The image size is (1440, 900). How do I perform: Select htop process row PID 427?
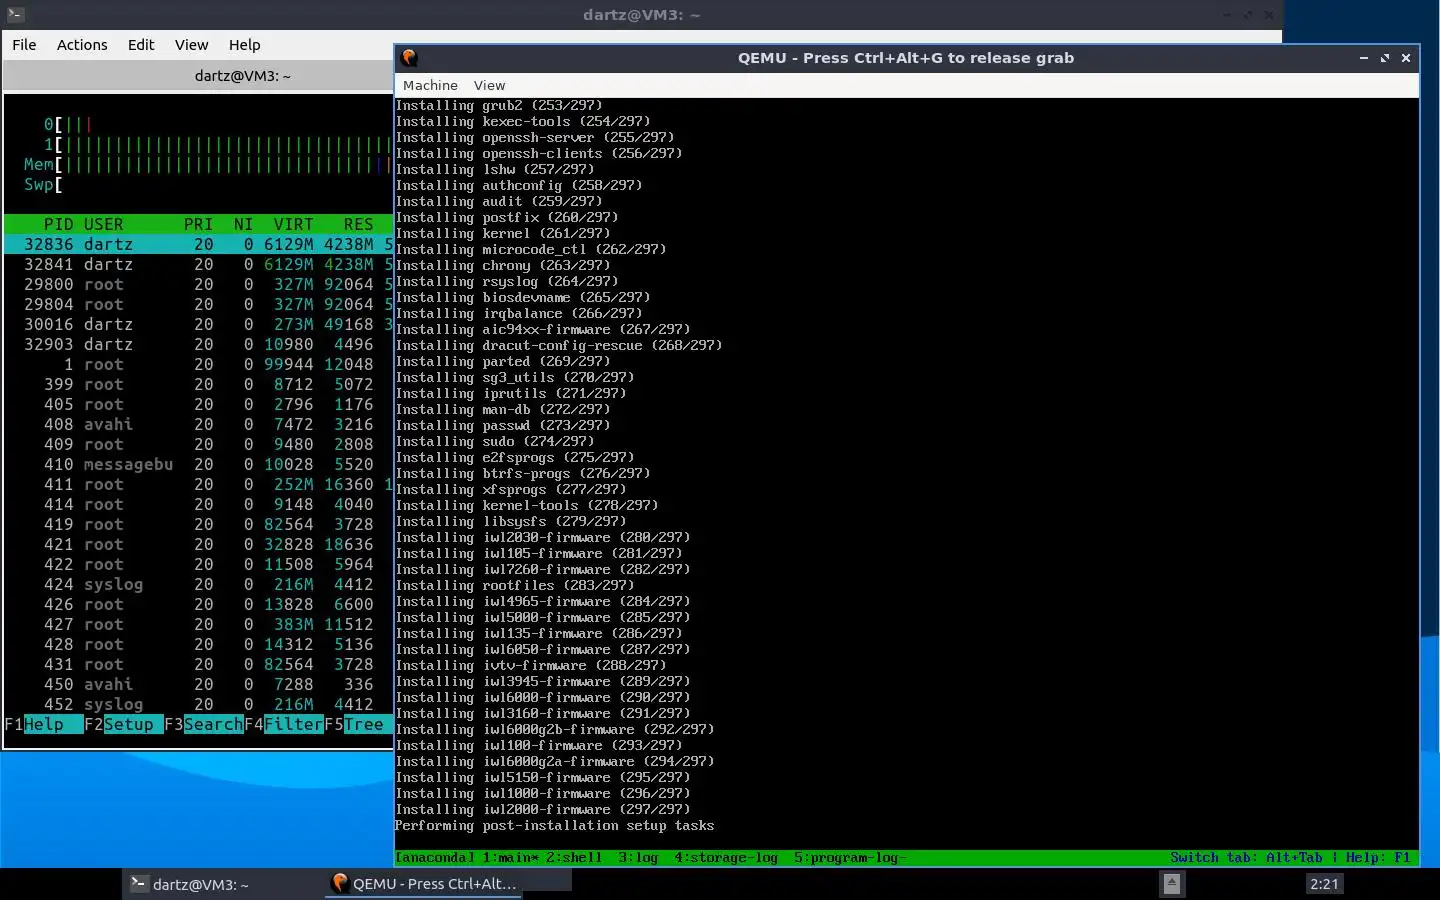point(199,624)
